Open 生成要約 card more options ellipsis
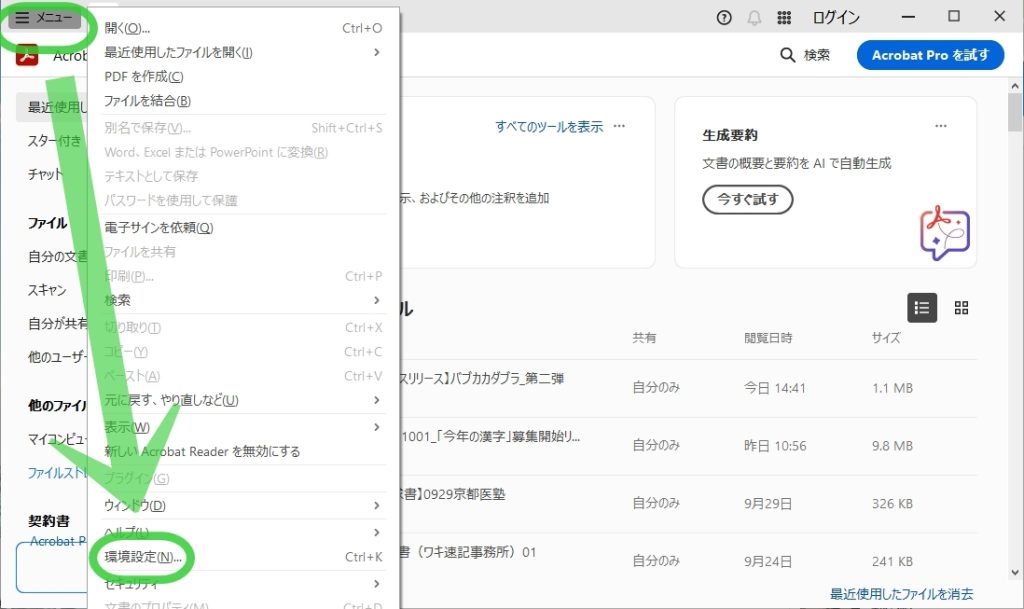The height and width of the screenshot is (609, 1024). pyautogui.click(x=940, y=126)
